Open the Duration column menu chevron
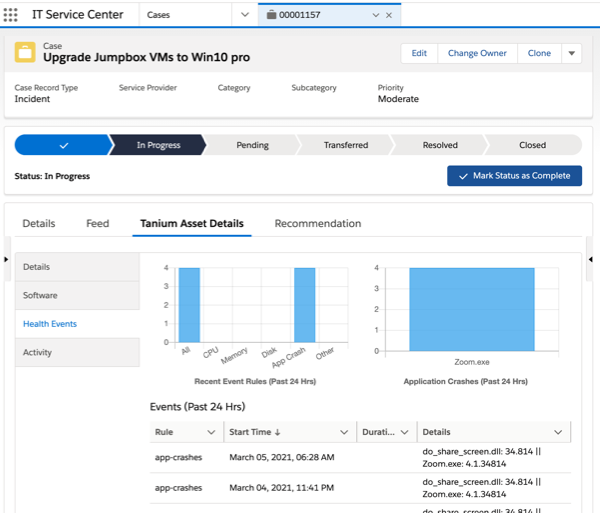Viewport: 600px width, 513px height. [404, 432]
